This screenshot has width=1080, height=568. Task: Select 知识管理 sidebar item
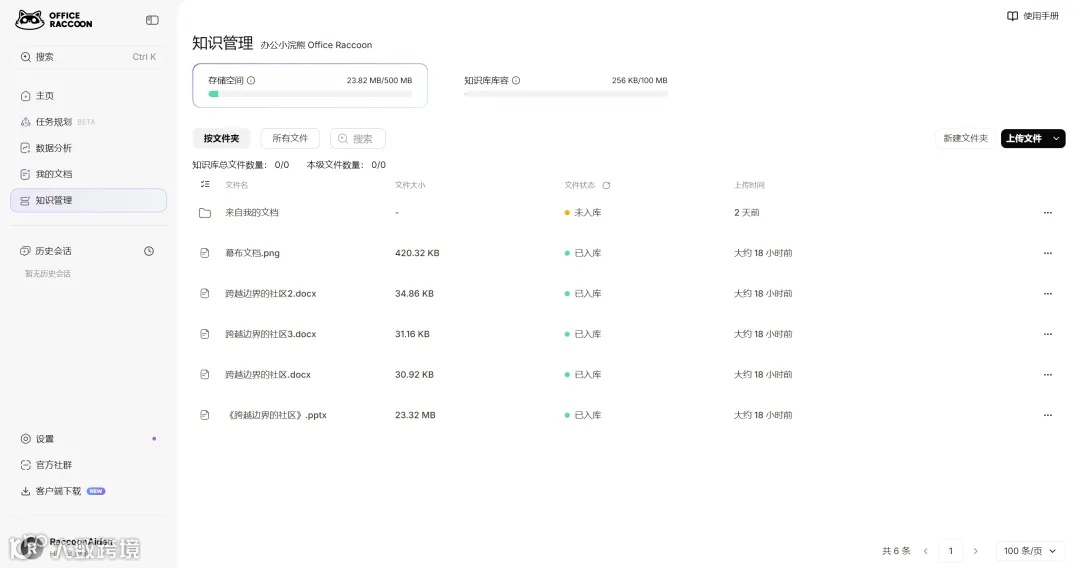tap(88, 200)
